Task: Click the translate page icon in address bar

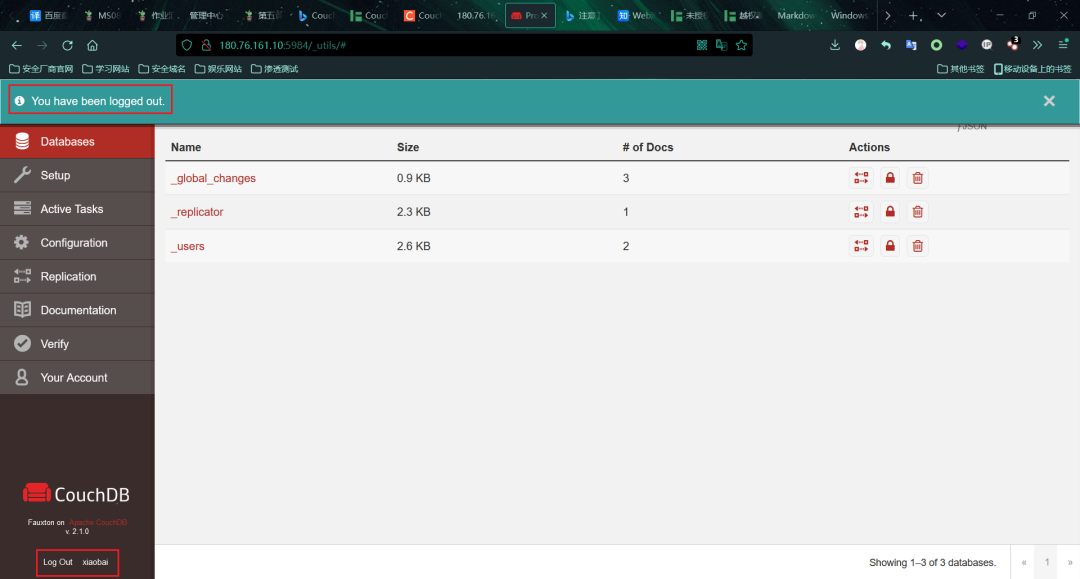Action: (x=721, y=45)
